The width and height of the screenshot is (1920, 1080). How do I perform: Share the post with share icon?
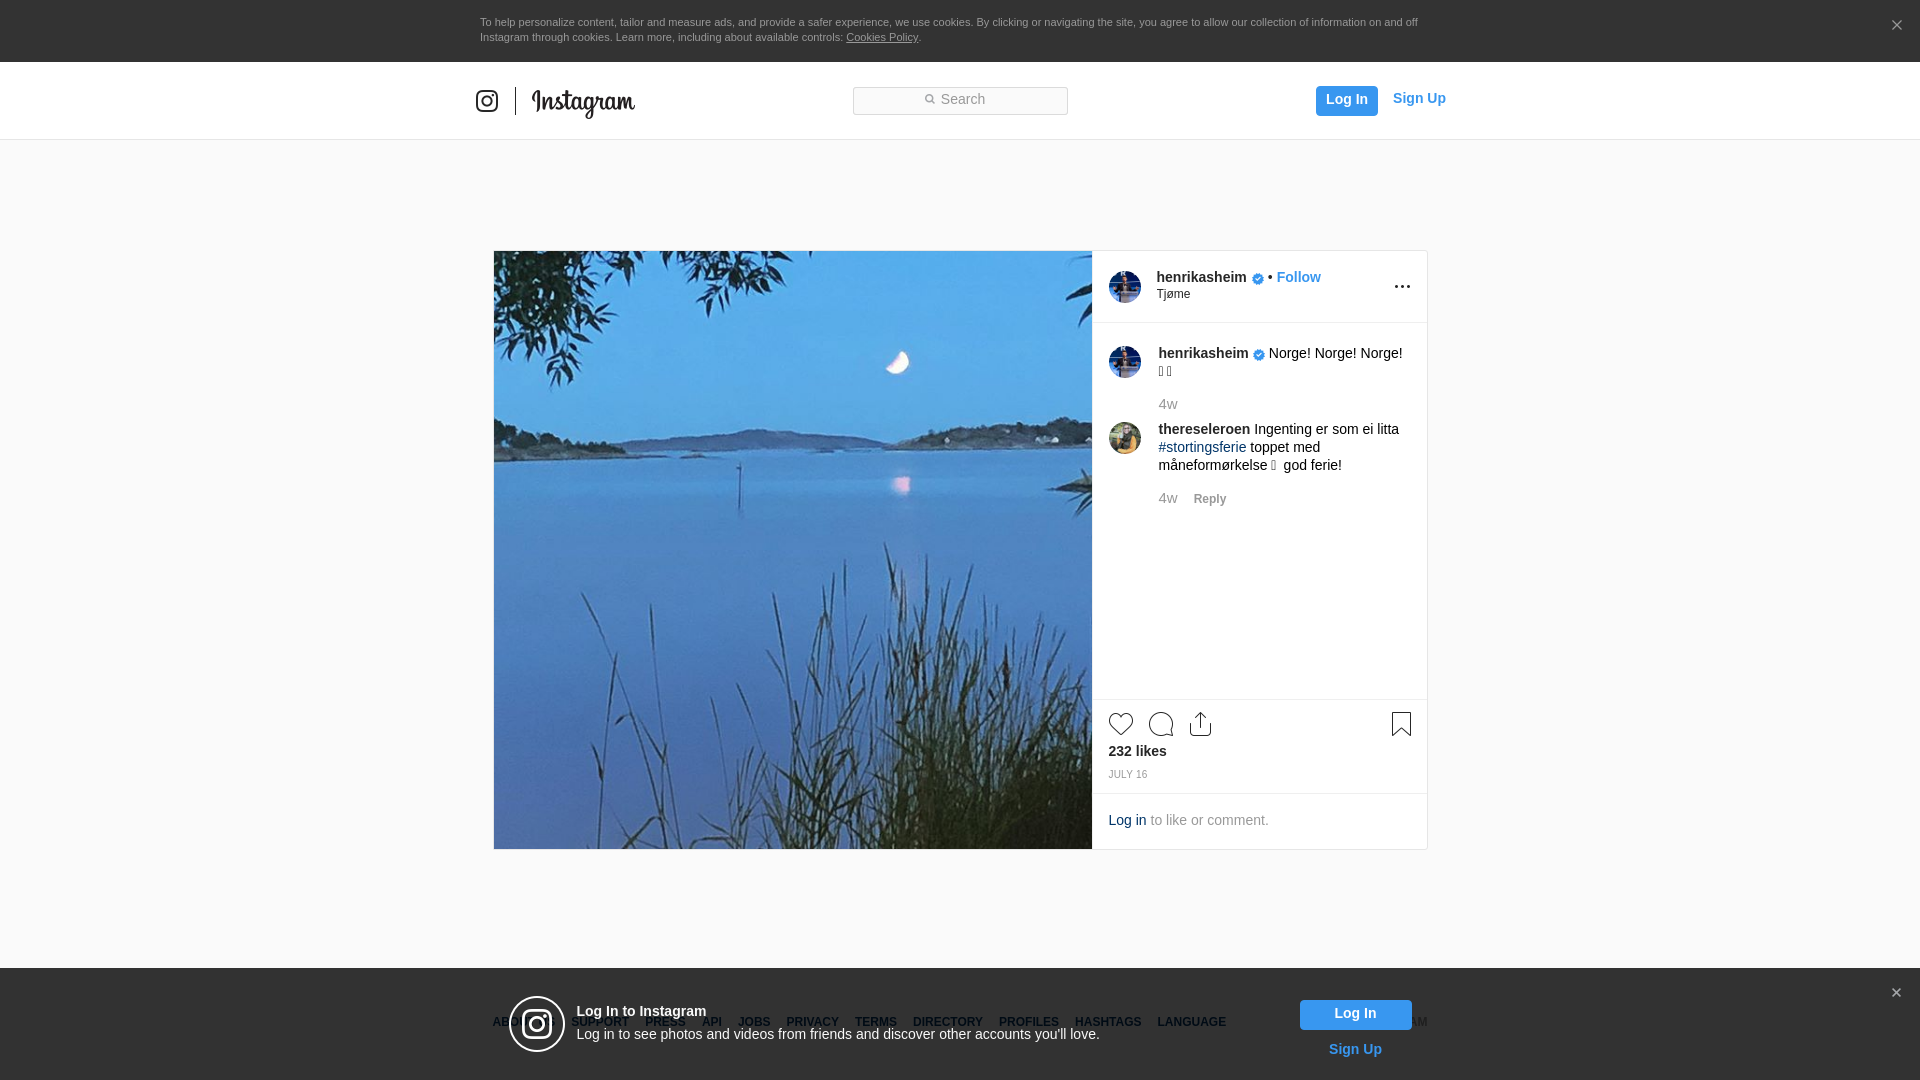tap(1200, 724)
